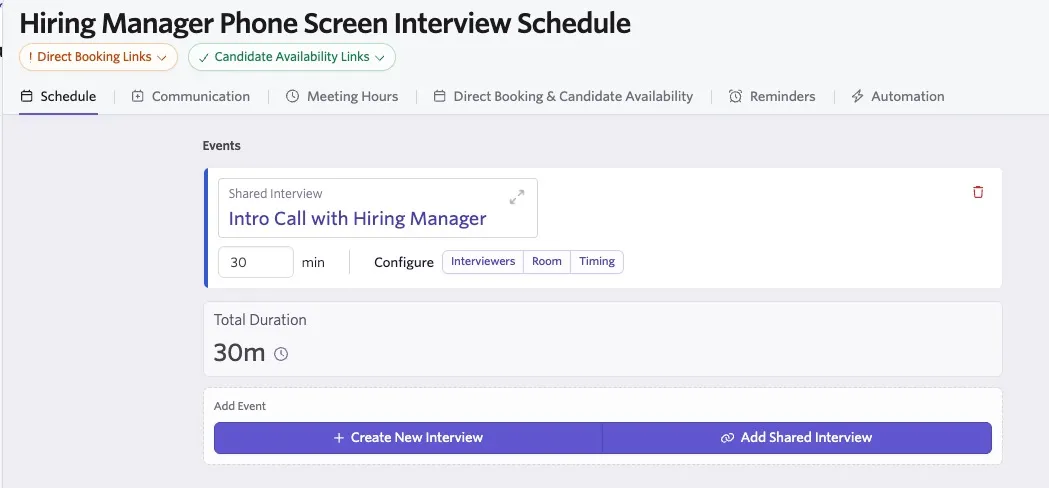1049x488 pixels.
Task: Click Create New Interview button
Action: coord(408,438)
